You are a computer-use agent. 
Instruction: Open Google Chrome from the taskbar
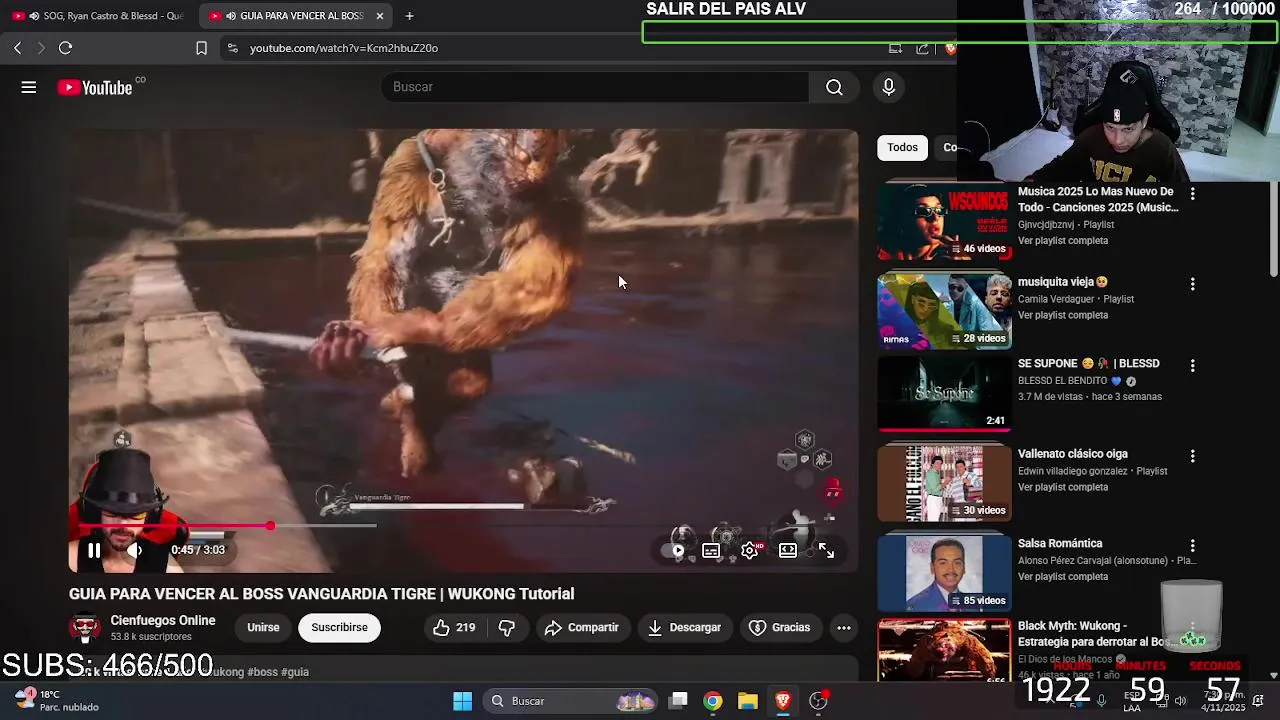[713, 701]
